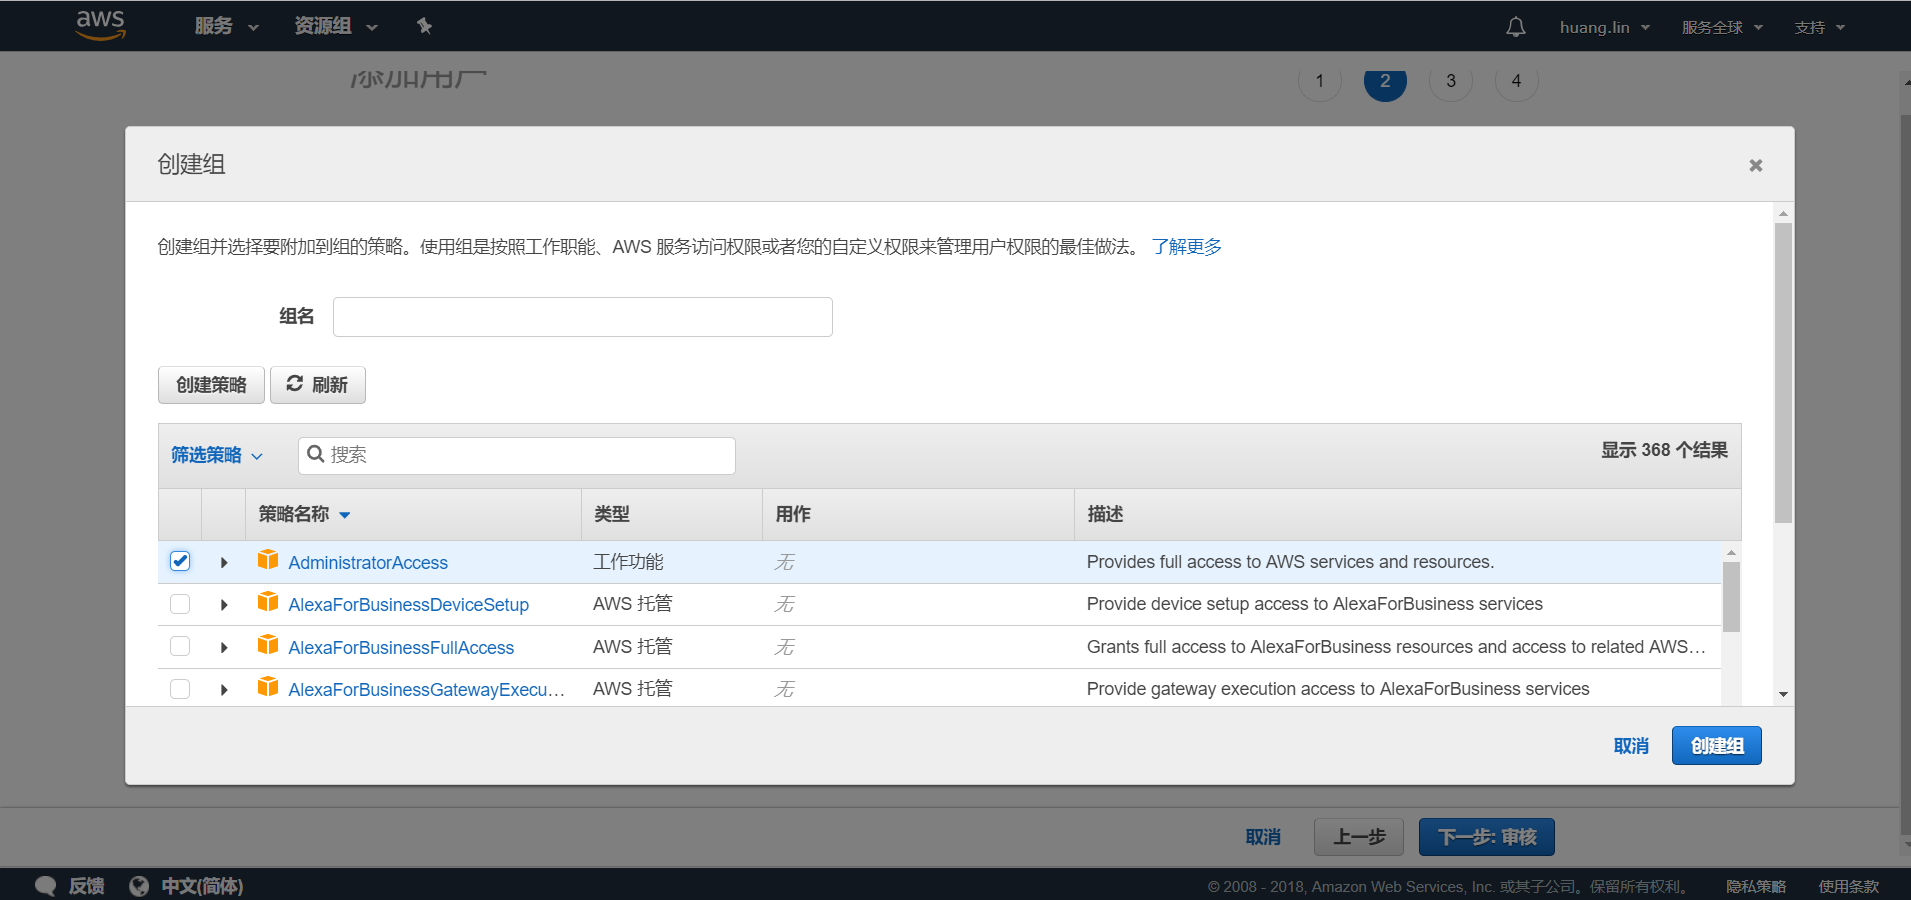Click 工作功能 type cell of AdministratorAccess
This screenshot has width=1911, height=900.
coord(628,562)
